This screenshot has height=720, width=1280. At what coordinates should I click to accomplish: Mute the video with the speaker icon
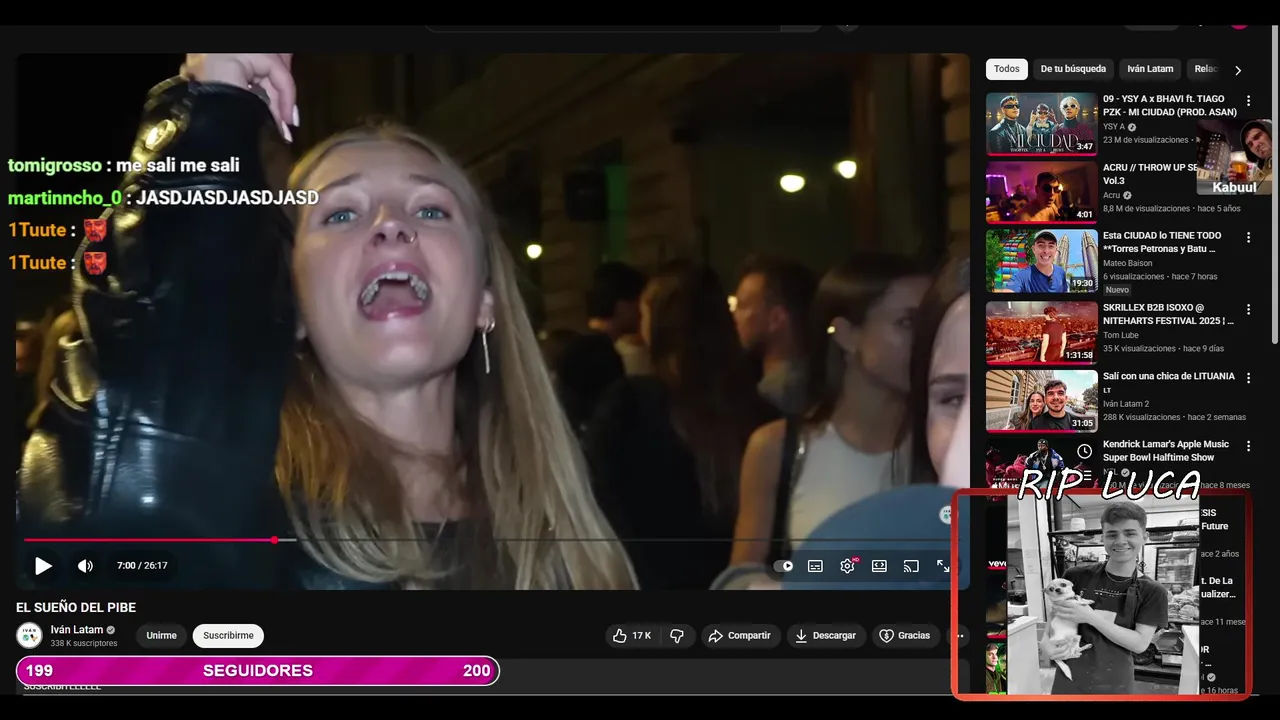point(86,566)
